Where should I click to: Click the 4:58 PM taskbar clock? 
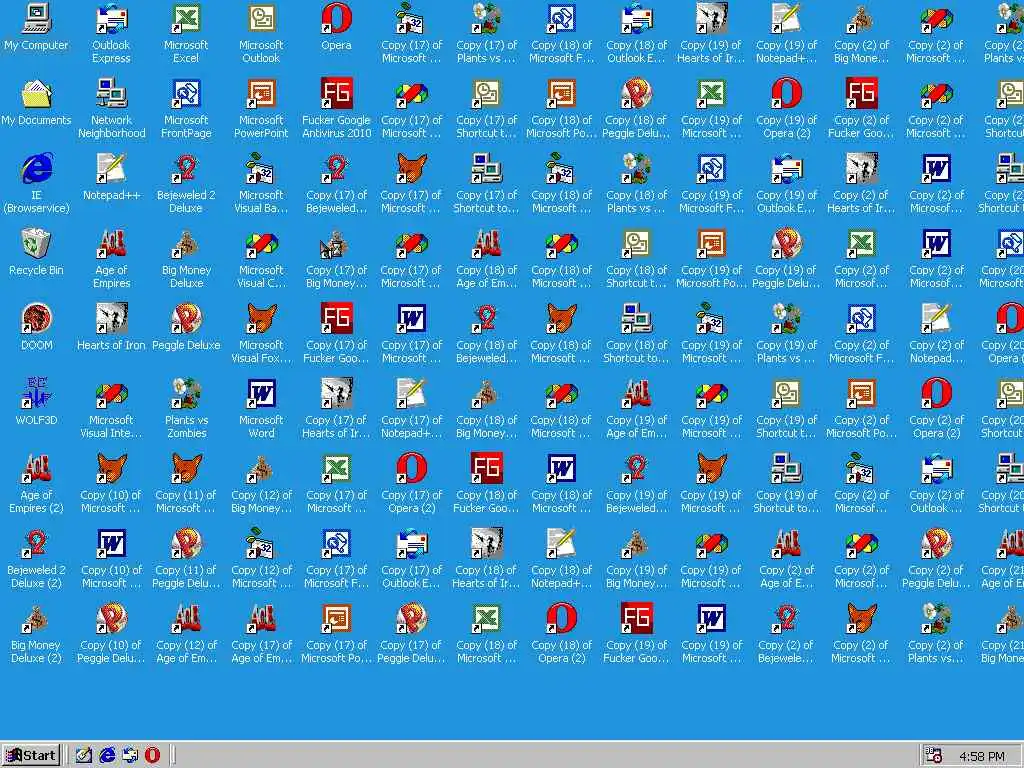(x=982, y=756)
